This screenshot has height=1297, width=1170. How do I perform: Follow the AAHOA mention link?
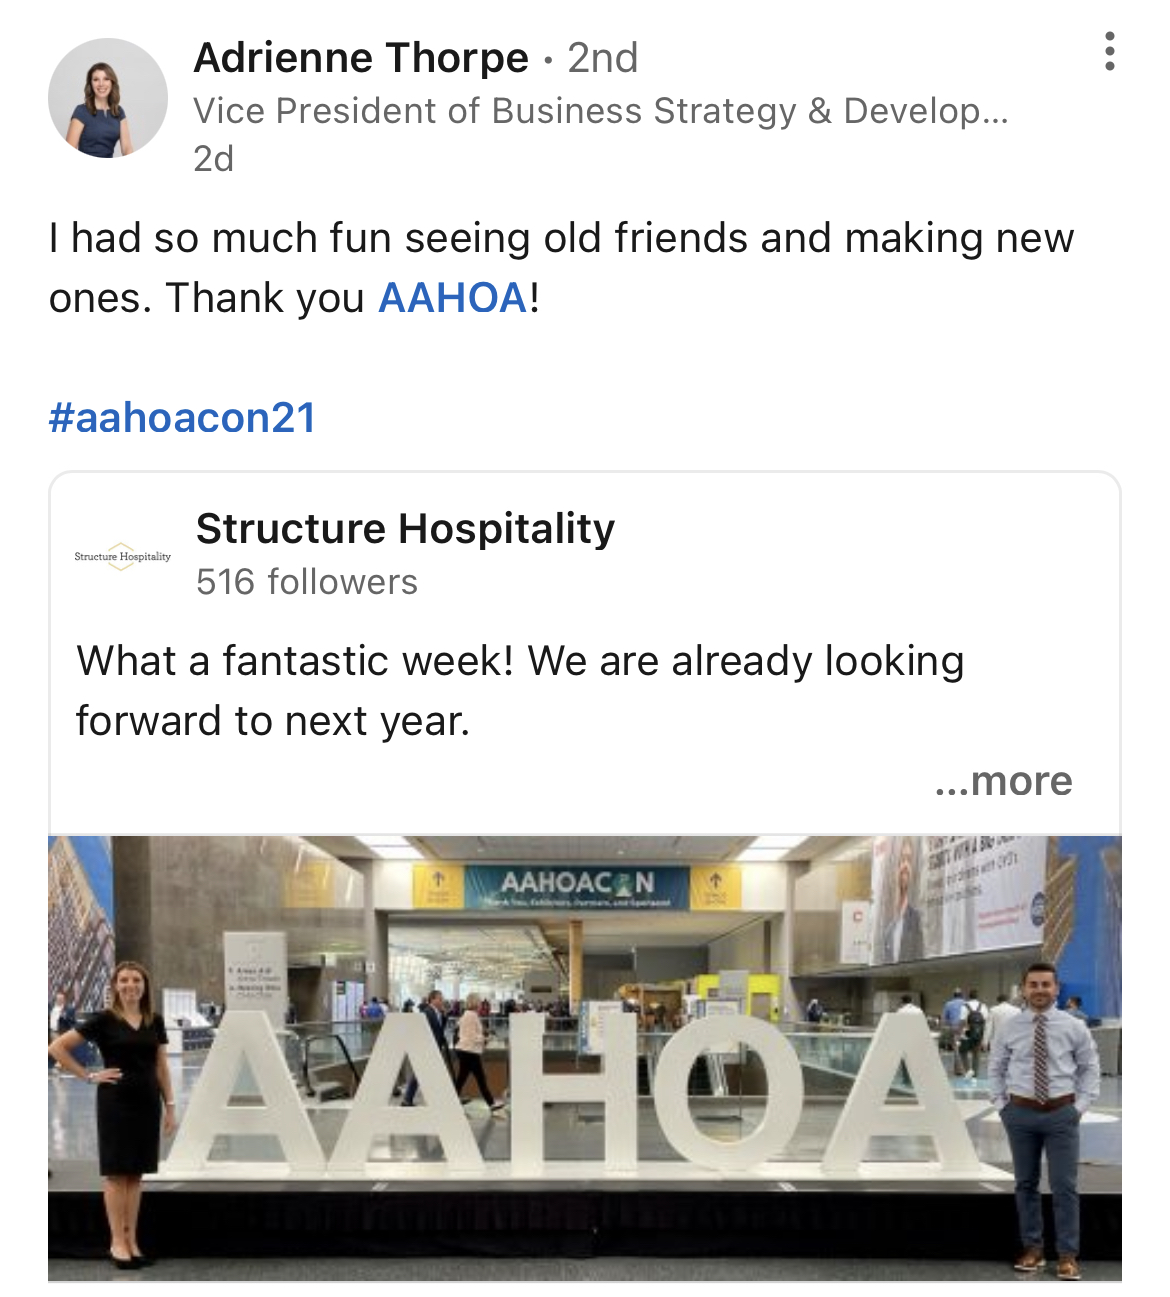453,298
